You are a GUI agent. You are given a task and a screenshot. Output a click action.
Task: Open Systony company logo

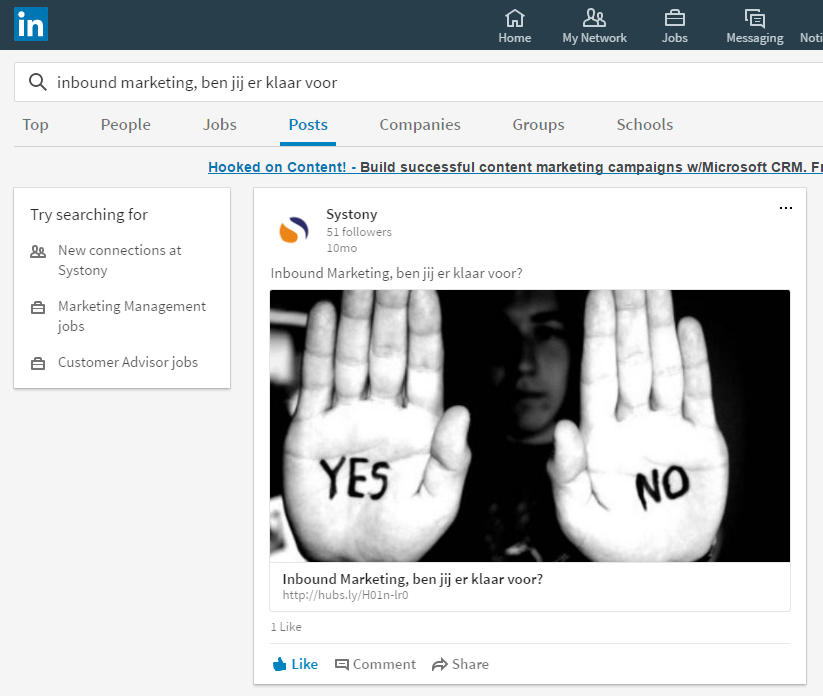pos(294,230)
